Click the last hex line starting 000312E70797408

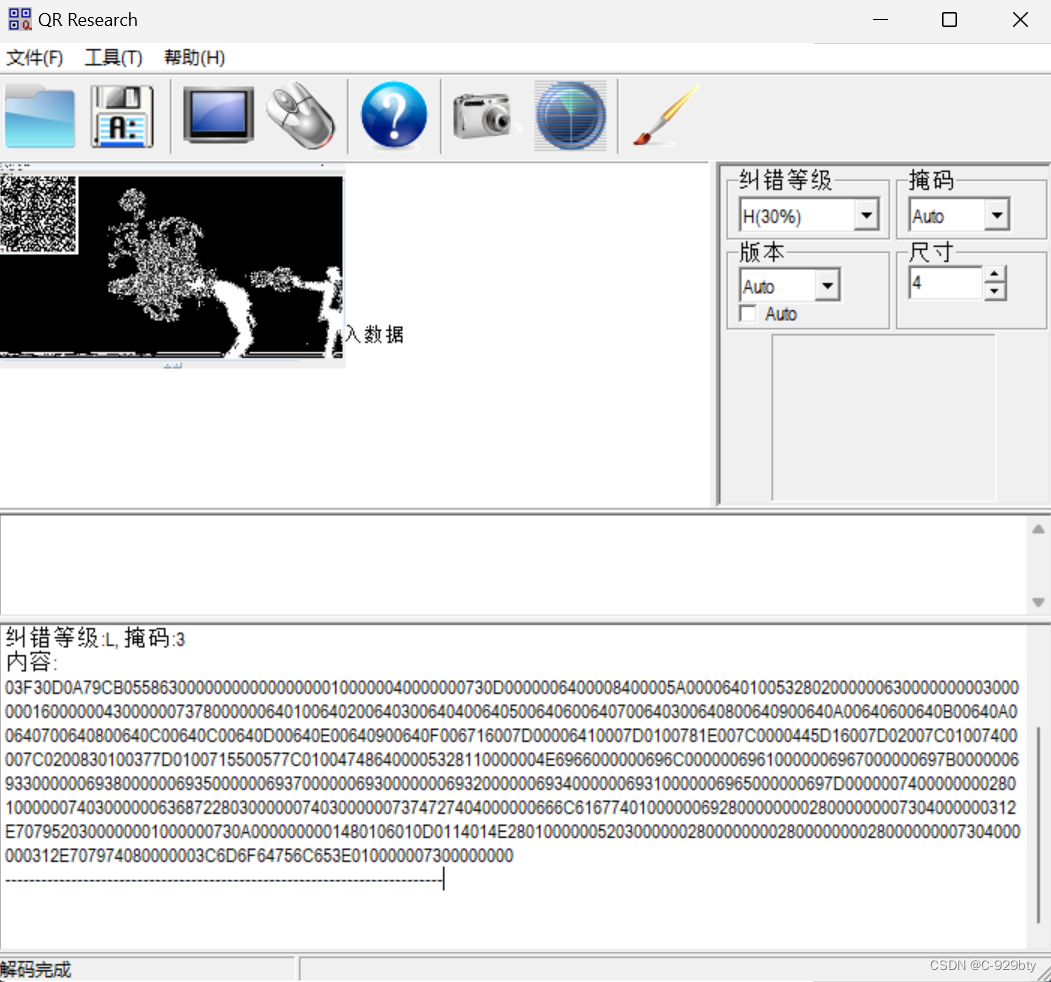click(x=259, y=856)
